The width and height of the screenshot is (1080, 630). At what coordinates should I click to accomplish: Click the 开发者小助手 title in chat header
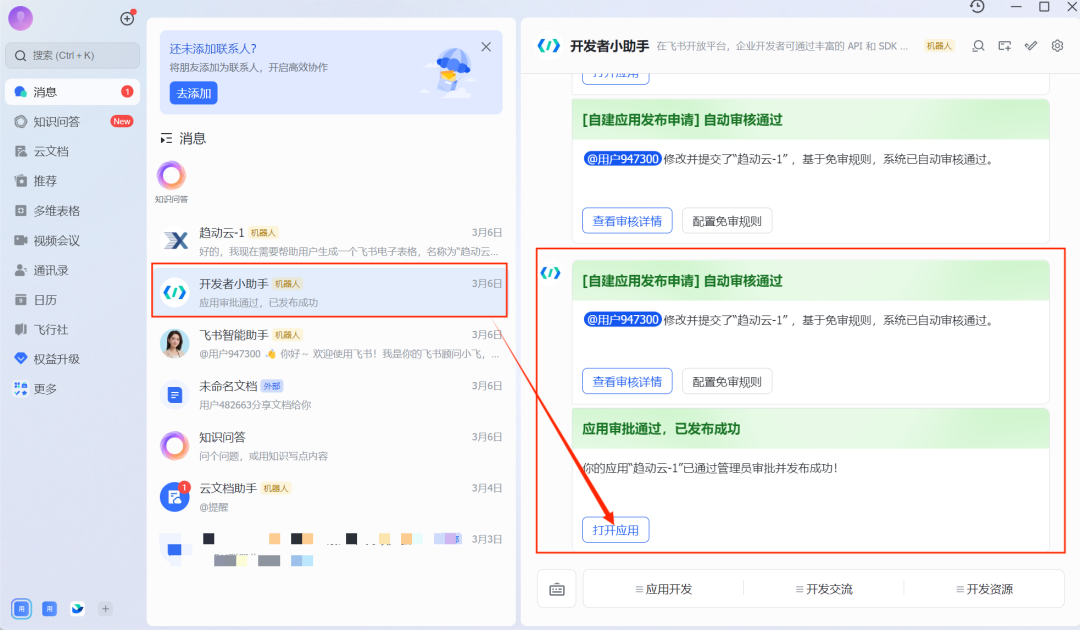tap(610, 46)
